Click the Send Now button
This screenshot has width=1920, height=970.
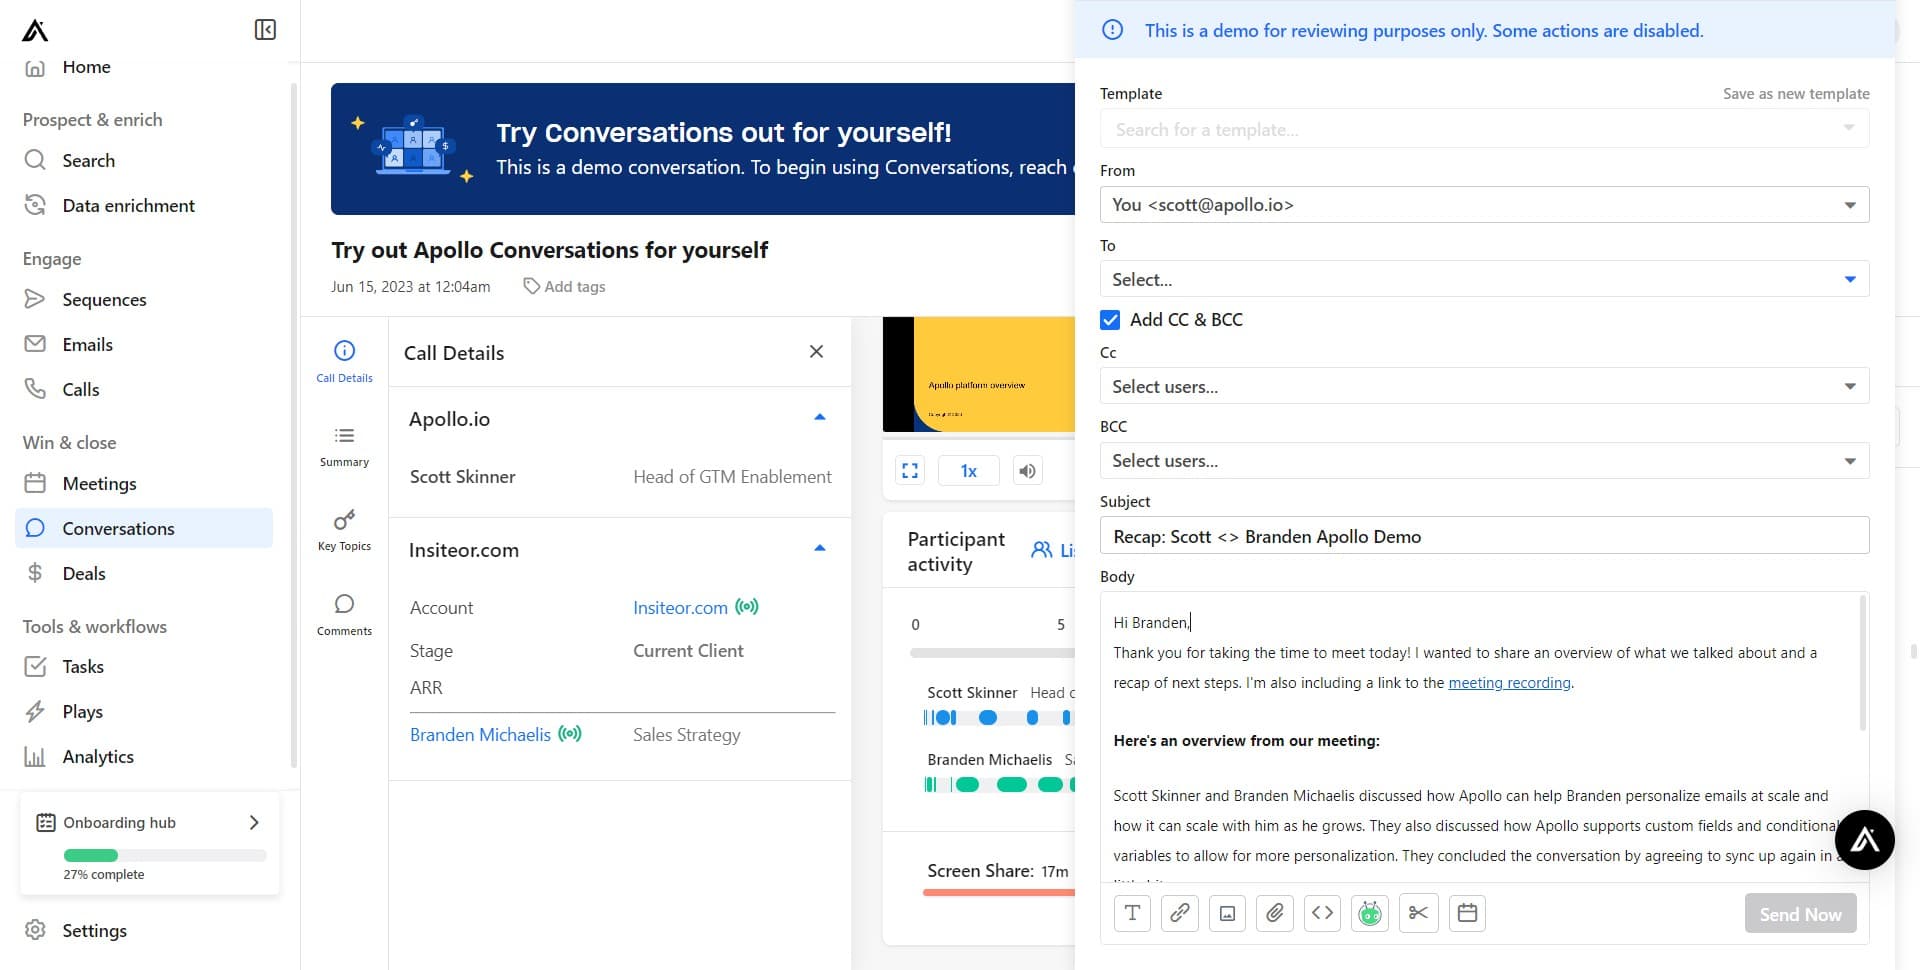(x=1799, y=914)
